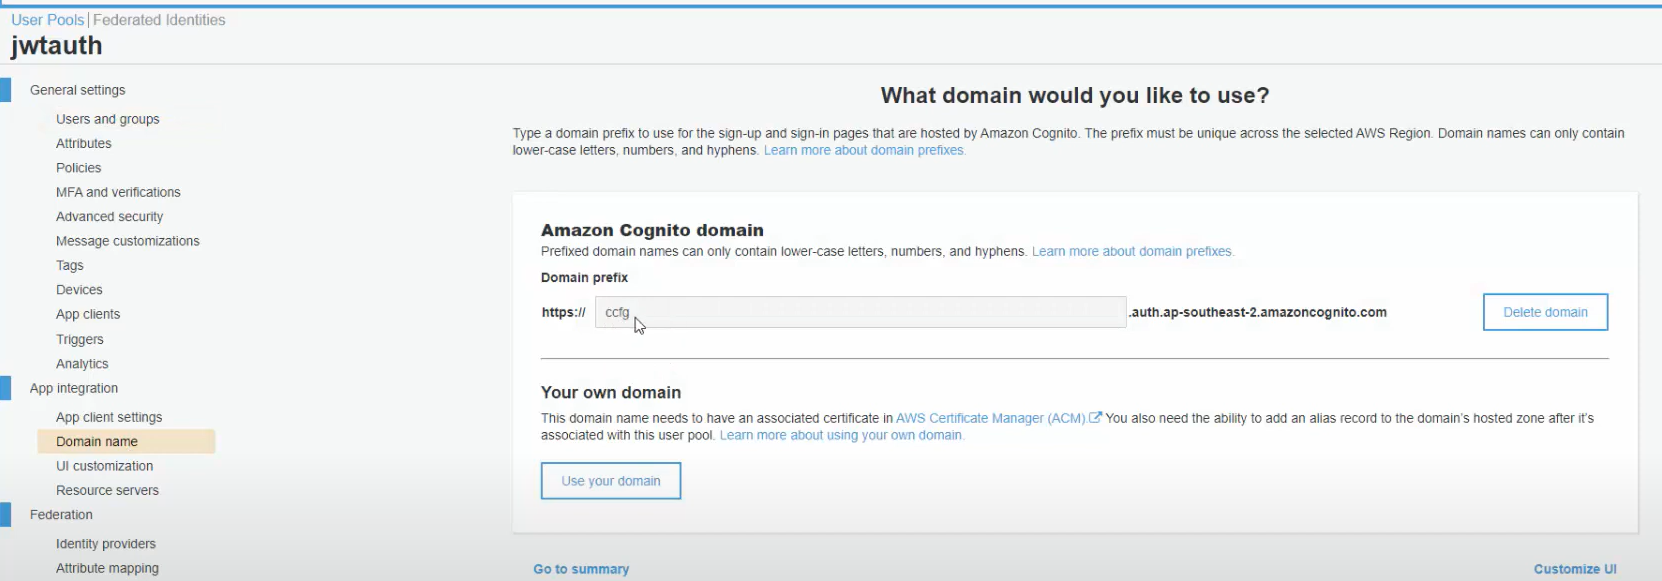Open App client settings

(109, 417)
